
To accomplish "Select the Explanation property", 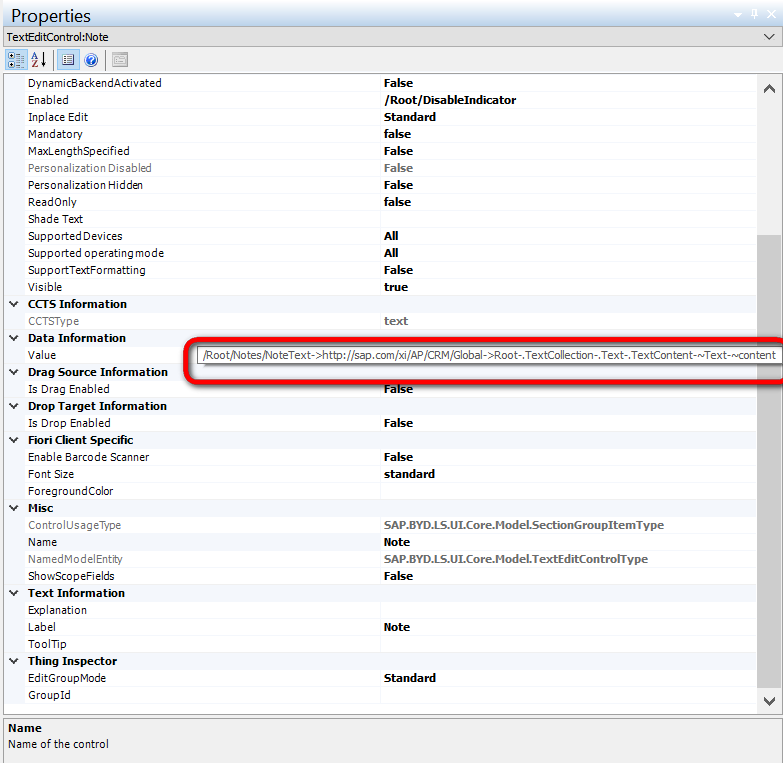I will [57, 610].
